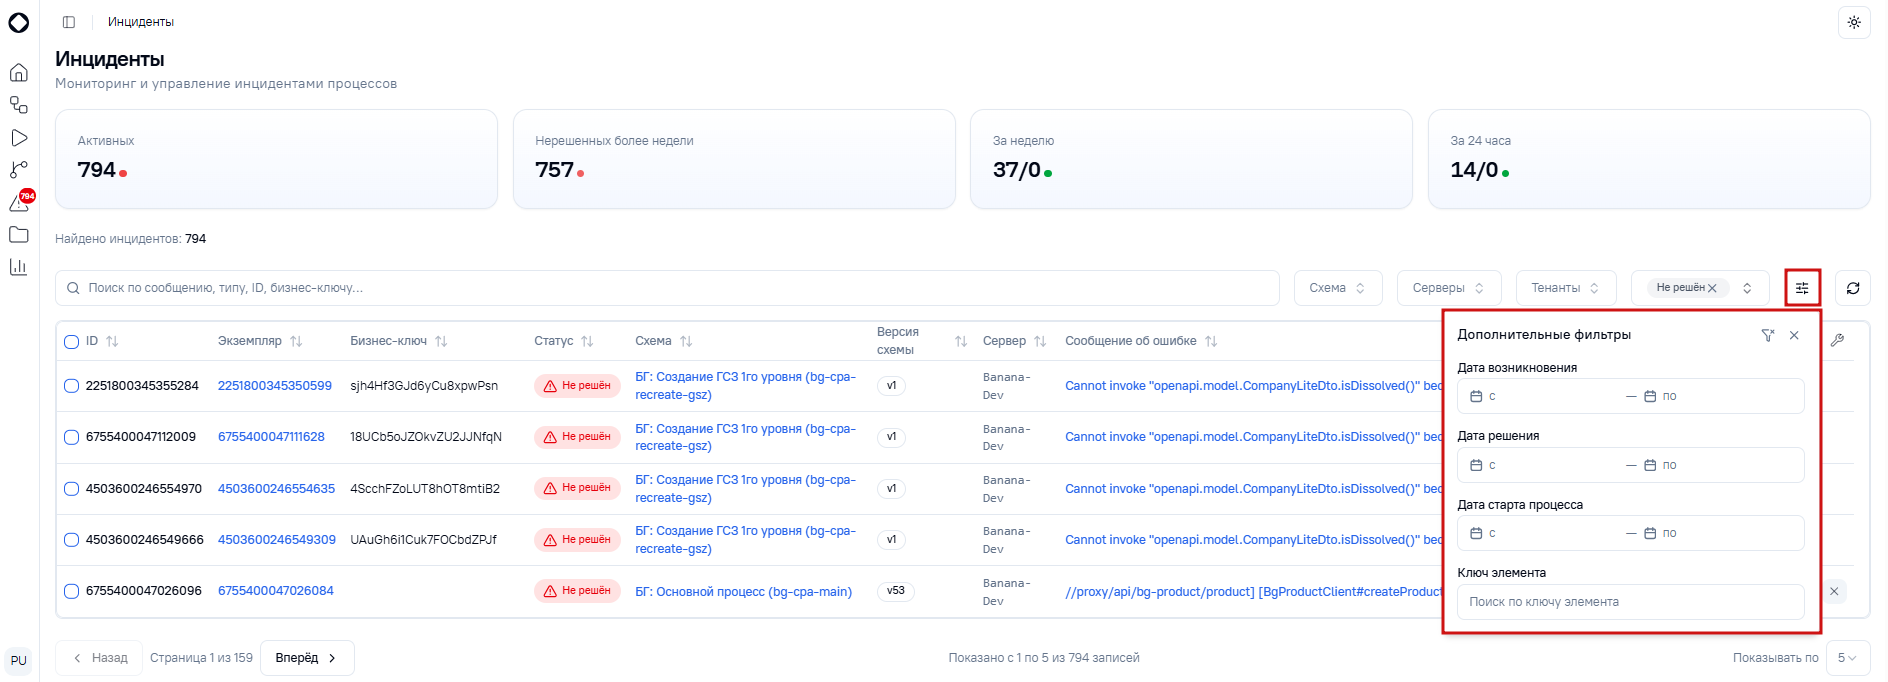Image resolution: width=1888 pixels, height=682 pixels.
Task: Select incident 6755400047112009 checkbox
Action: click(x=71, y=437)
